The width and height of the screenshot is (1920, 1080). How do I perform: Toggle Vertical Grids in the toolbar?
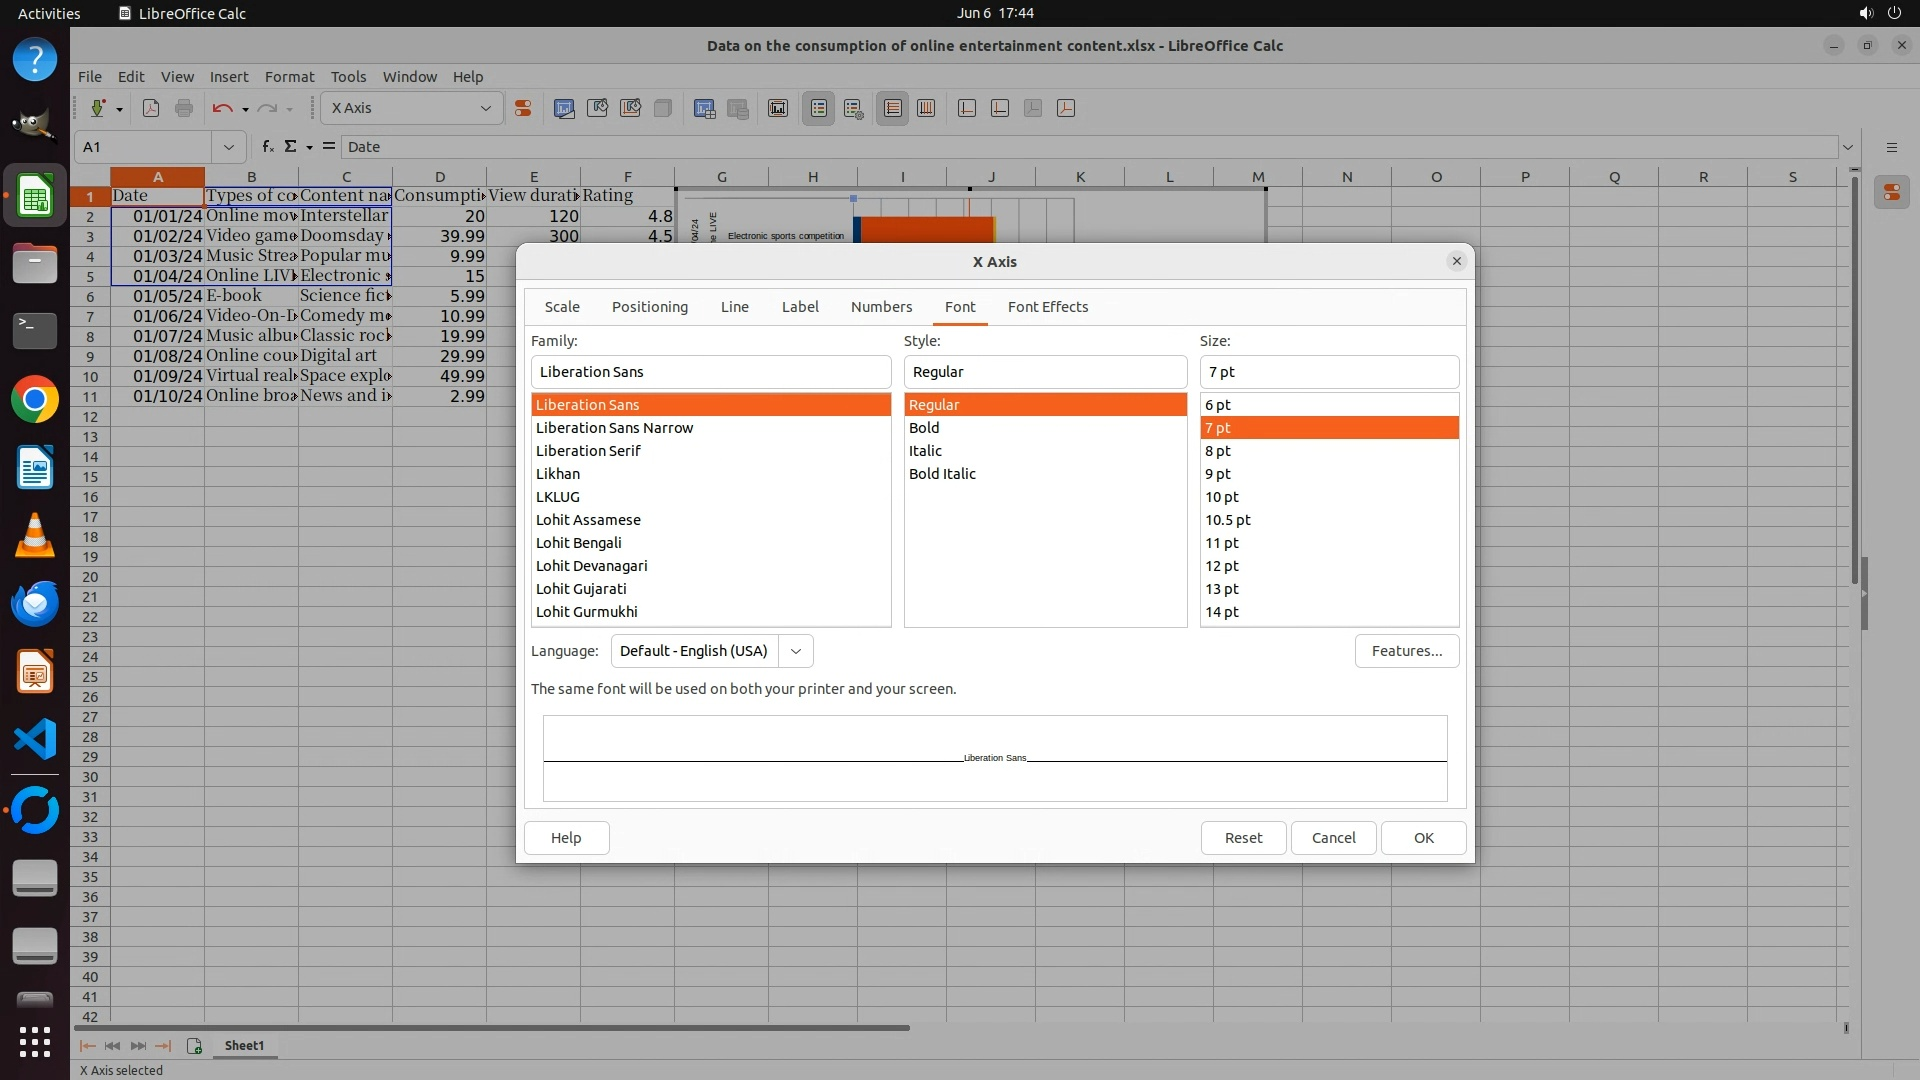point(926,108)
